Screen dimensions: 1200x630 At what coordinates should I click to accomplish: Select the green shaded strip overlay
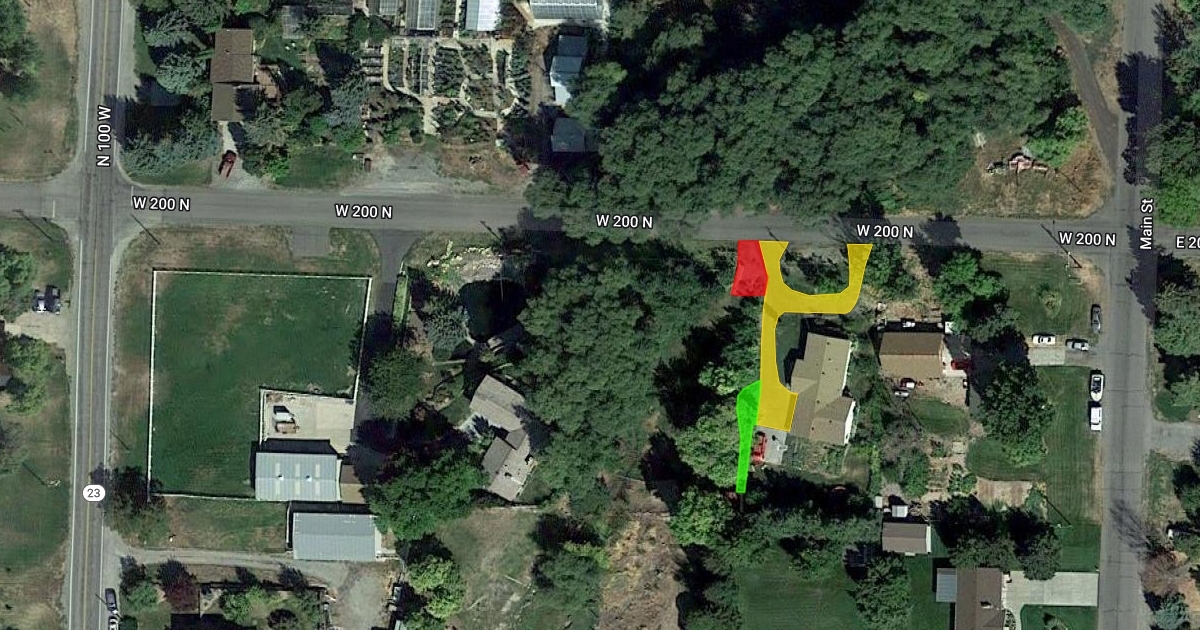pyautogui.click(x=746, y=435)
